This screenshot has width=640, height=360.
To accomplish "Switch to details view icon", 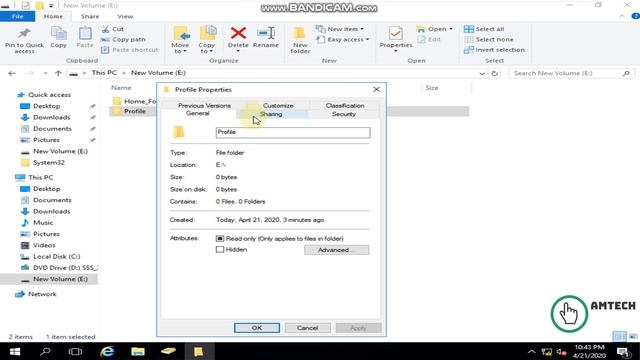I will 620,336.
